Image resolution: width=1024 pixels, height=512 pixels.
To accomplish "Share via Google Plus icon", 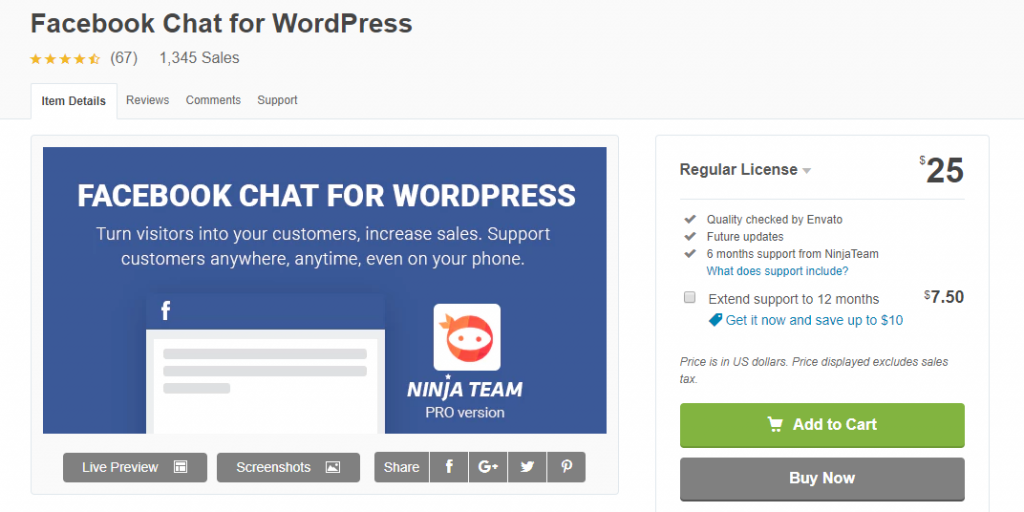I will (488, 467).
